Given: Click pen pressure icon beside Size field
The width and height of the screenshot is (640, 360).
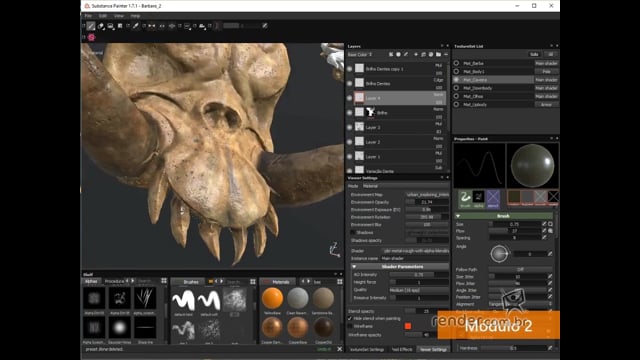Looking at the screenshot, I should [544, 224].
